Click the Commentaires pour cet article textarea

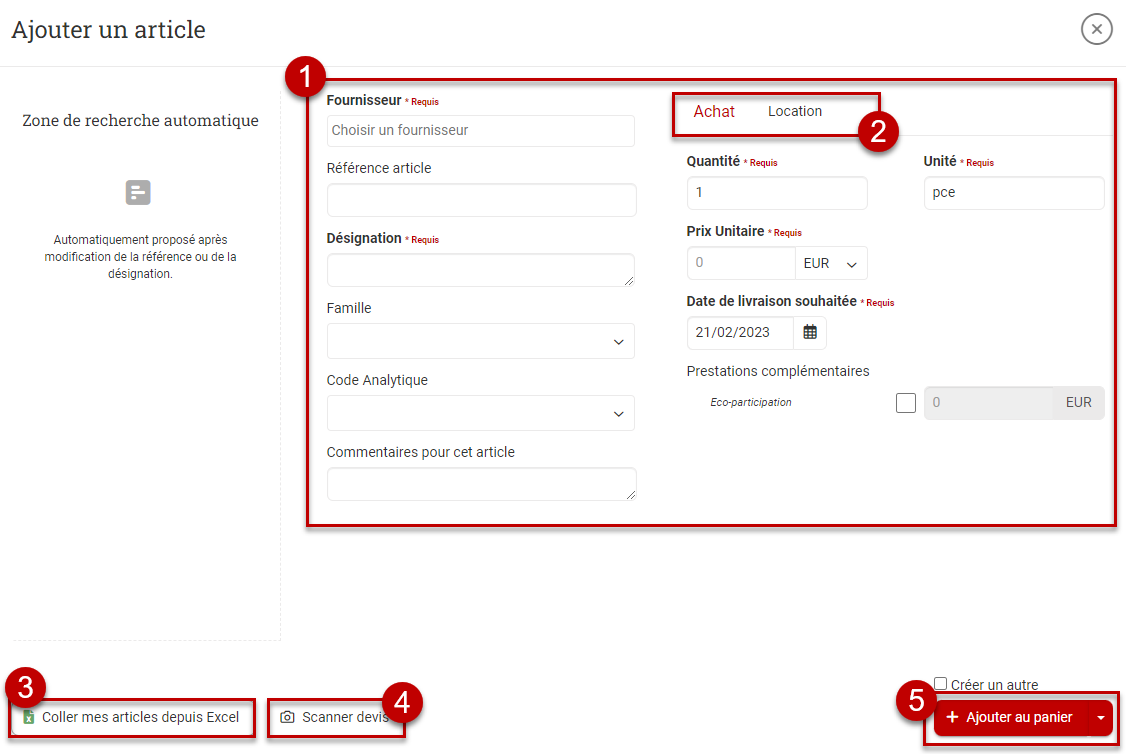point(481,484)
